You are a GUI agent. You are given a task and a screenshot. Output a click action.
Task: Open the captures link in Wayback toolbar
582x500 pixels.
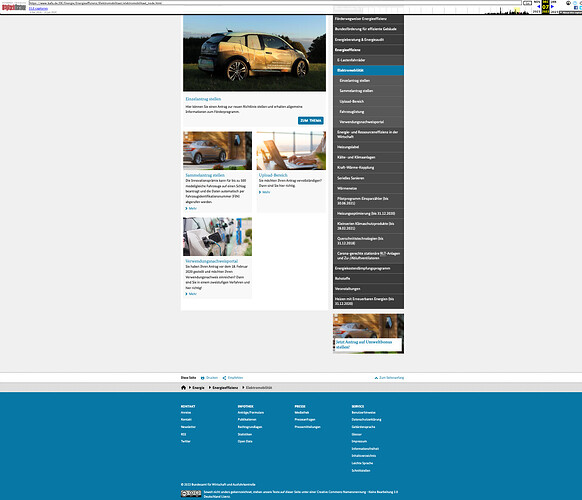(x=38, y=8)
